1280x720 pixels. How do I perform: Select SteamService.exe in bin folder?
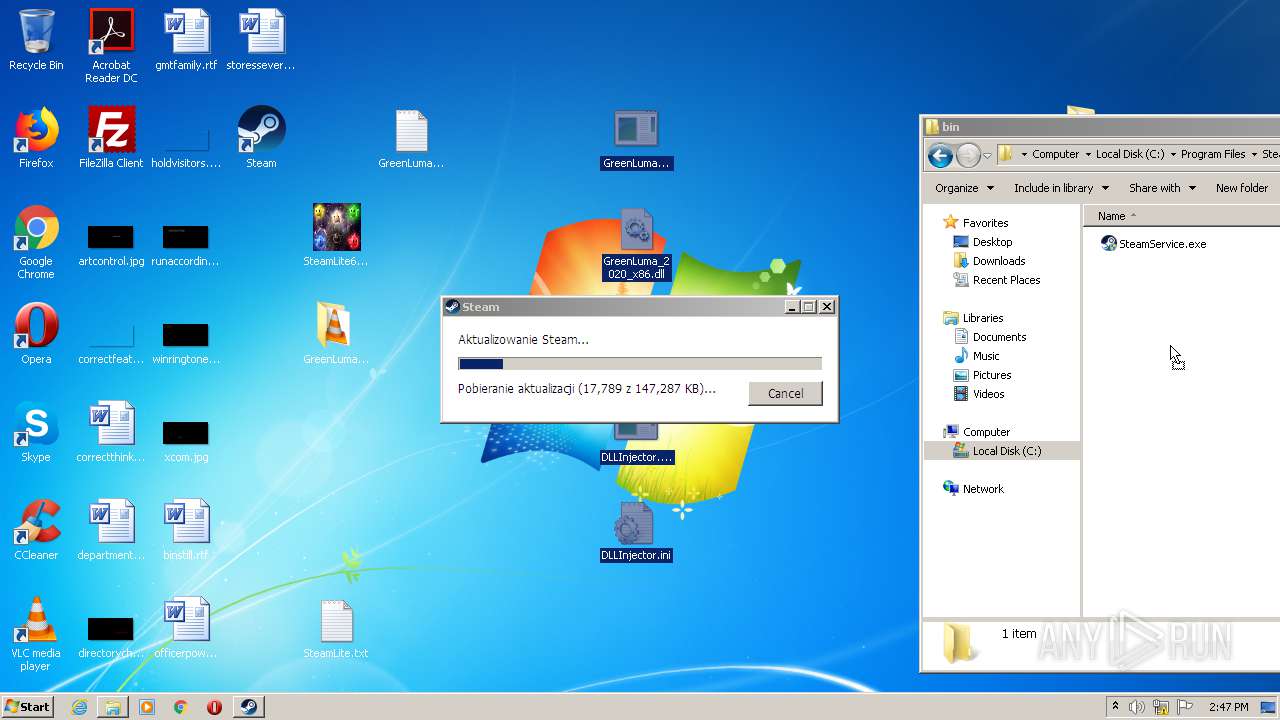point(1153,244)
